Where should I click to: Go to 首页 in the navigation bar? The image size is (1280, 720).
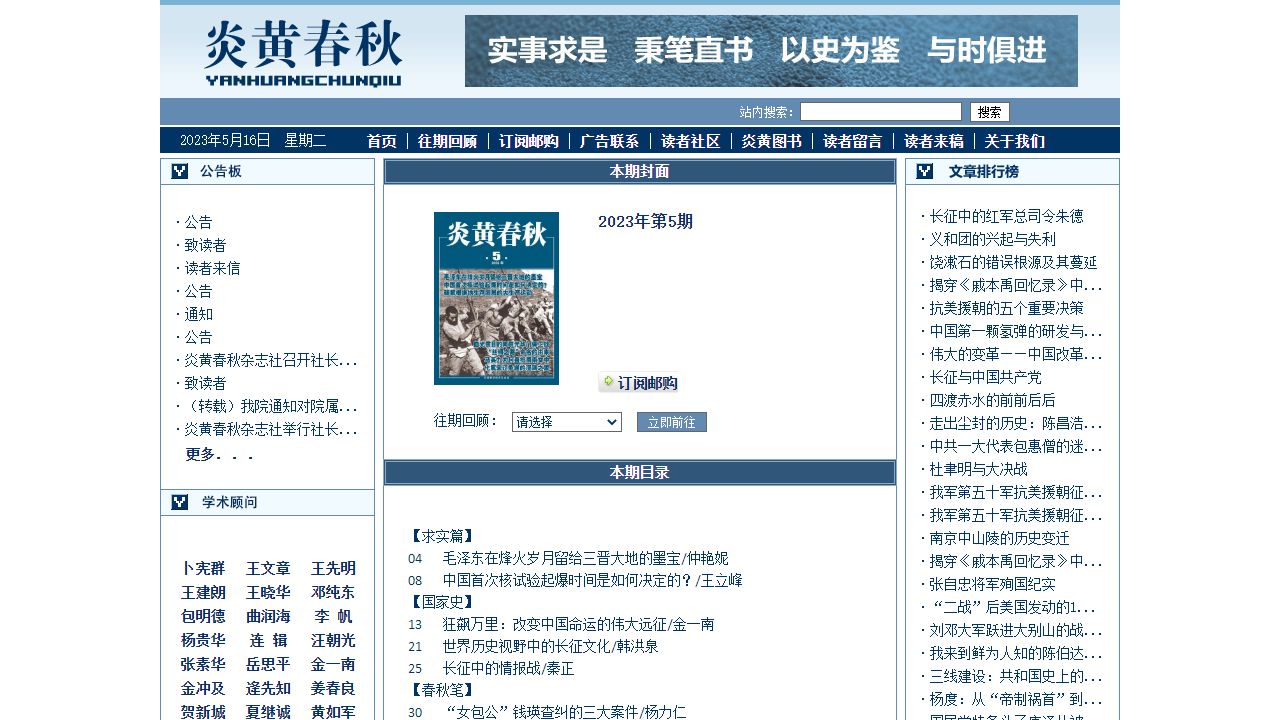pos(382,141)
